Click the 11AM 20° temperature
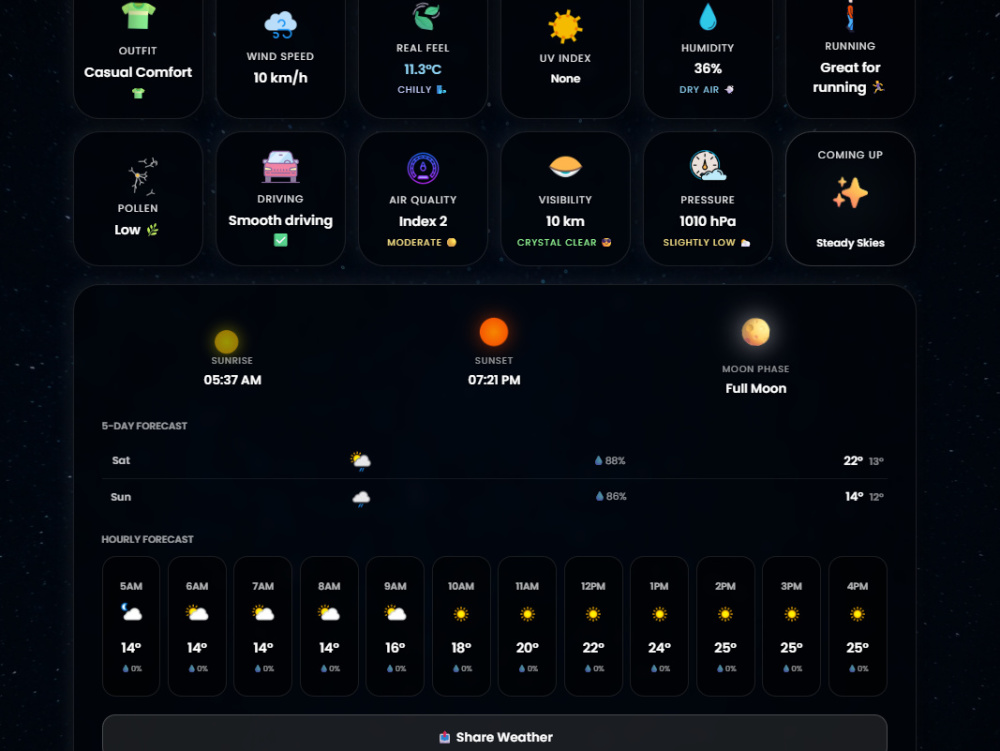This screenshot has width=1000, height=751. [x=527, y=648]
